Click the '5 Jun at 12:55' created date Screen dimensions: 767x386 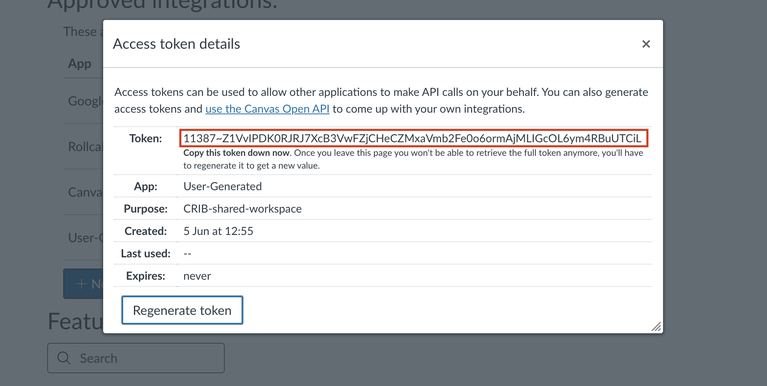(218, 231)
